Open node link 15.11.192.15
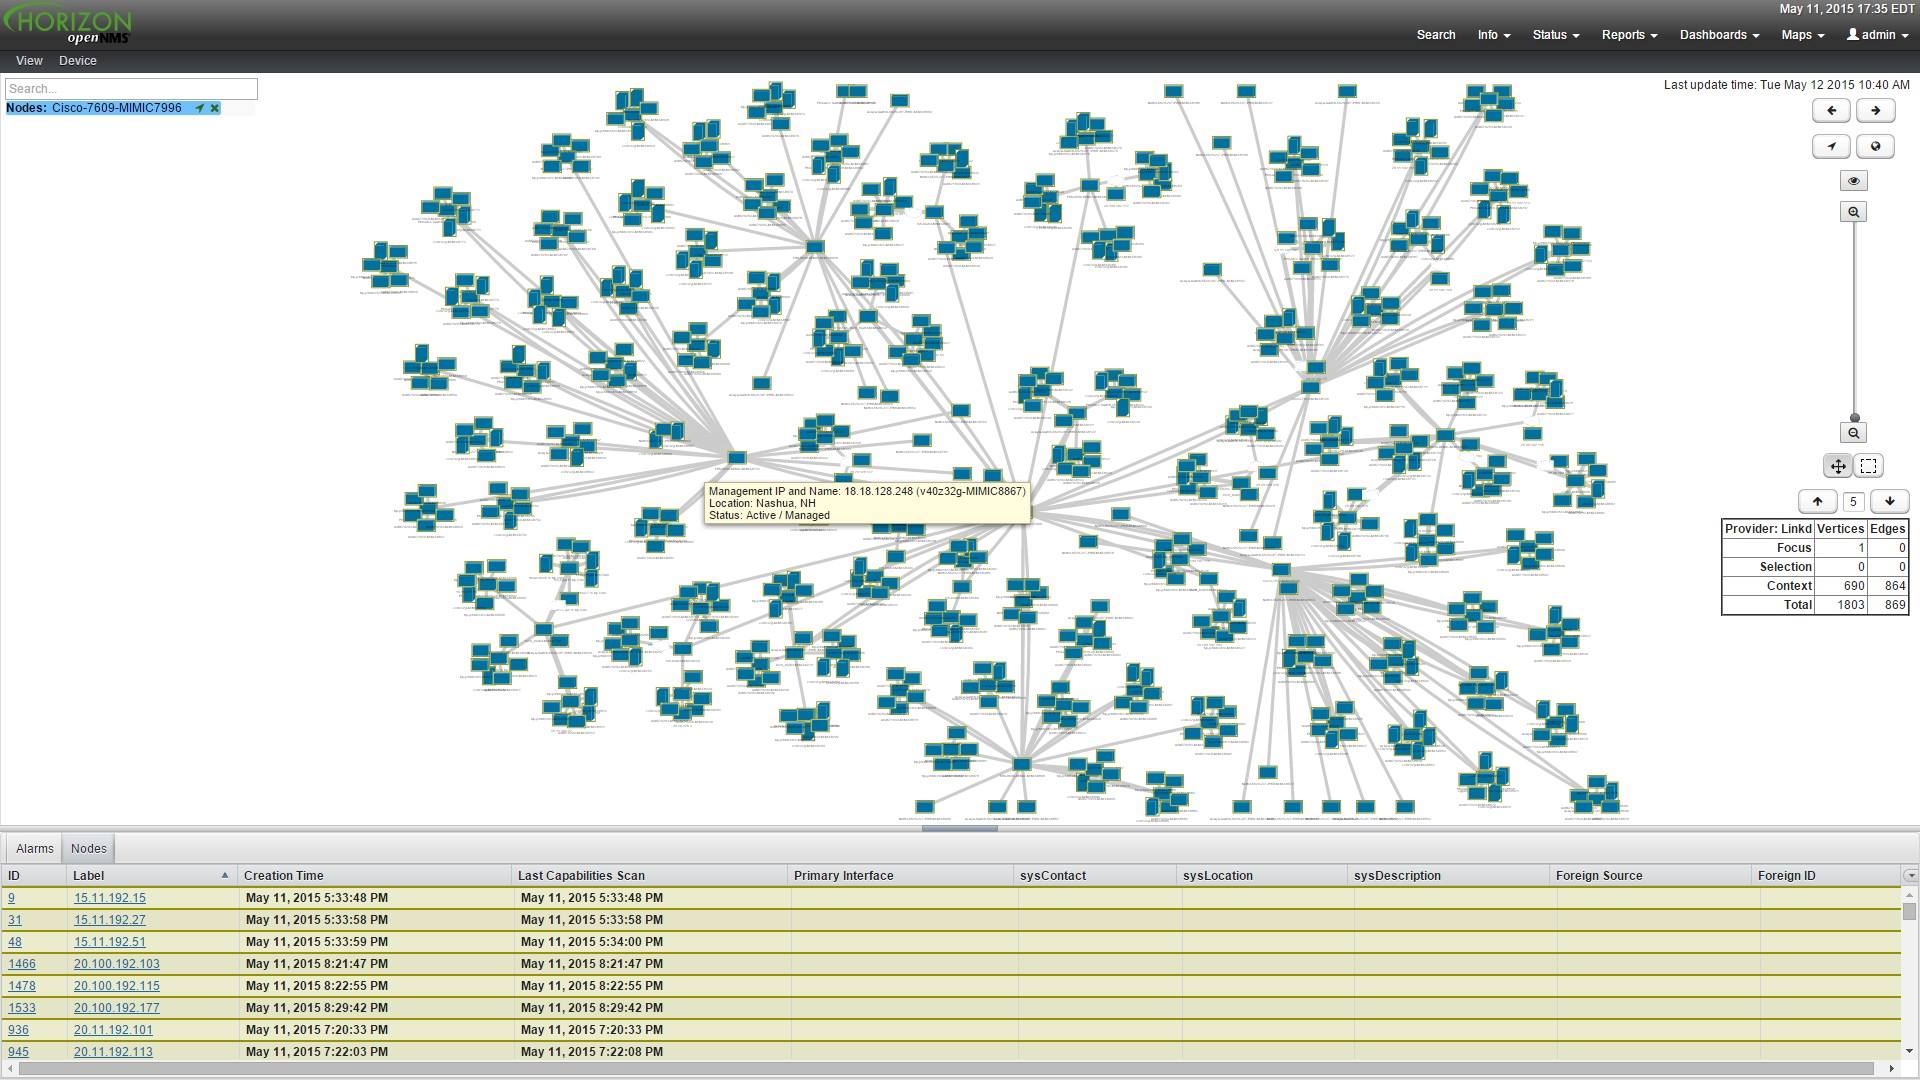Image resolution: width=1920 pixels, height=1080 pixels. tap(110, 898)
